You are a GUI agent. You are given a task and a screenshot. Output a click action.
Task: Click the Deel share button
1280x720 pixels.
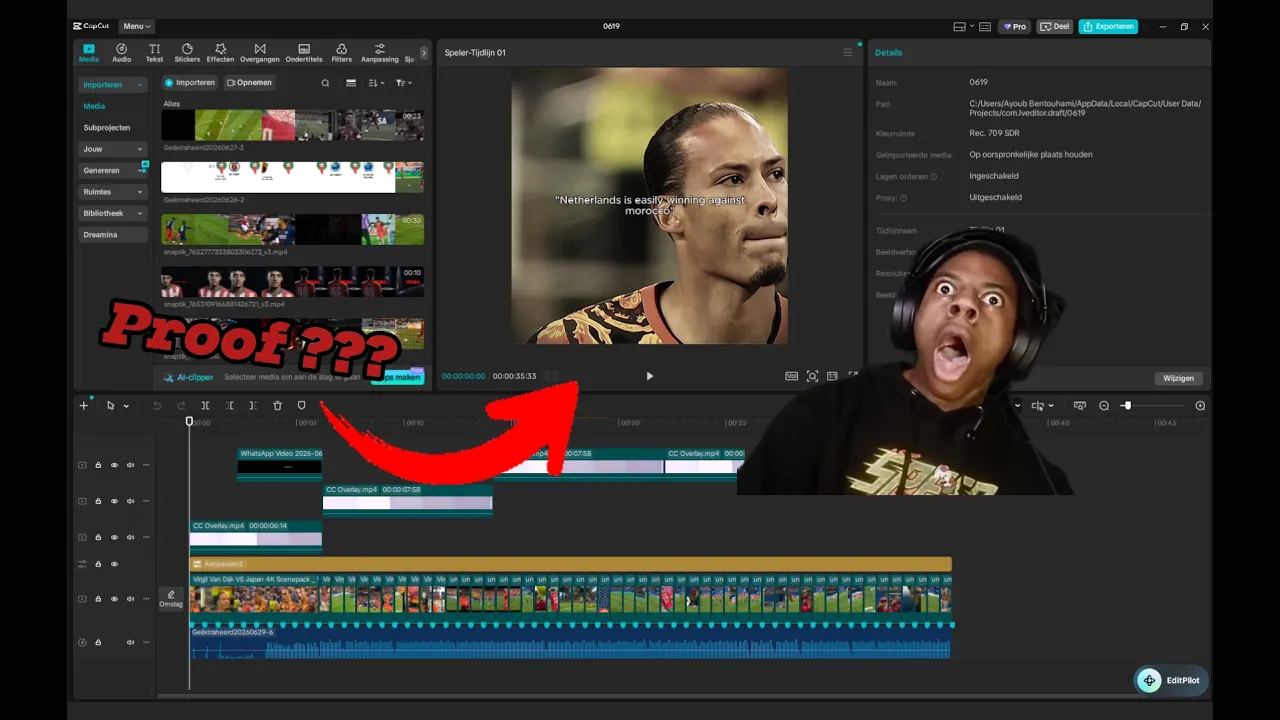point(1055,27)
